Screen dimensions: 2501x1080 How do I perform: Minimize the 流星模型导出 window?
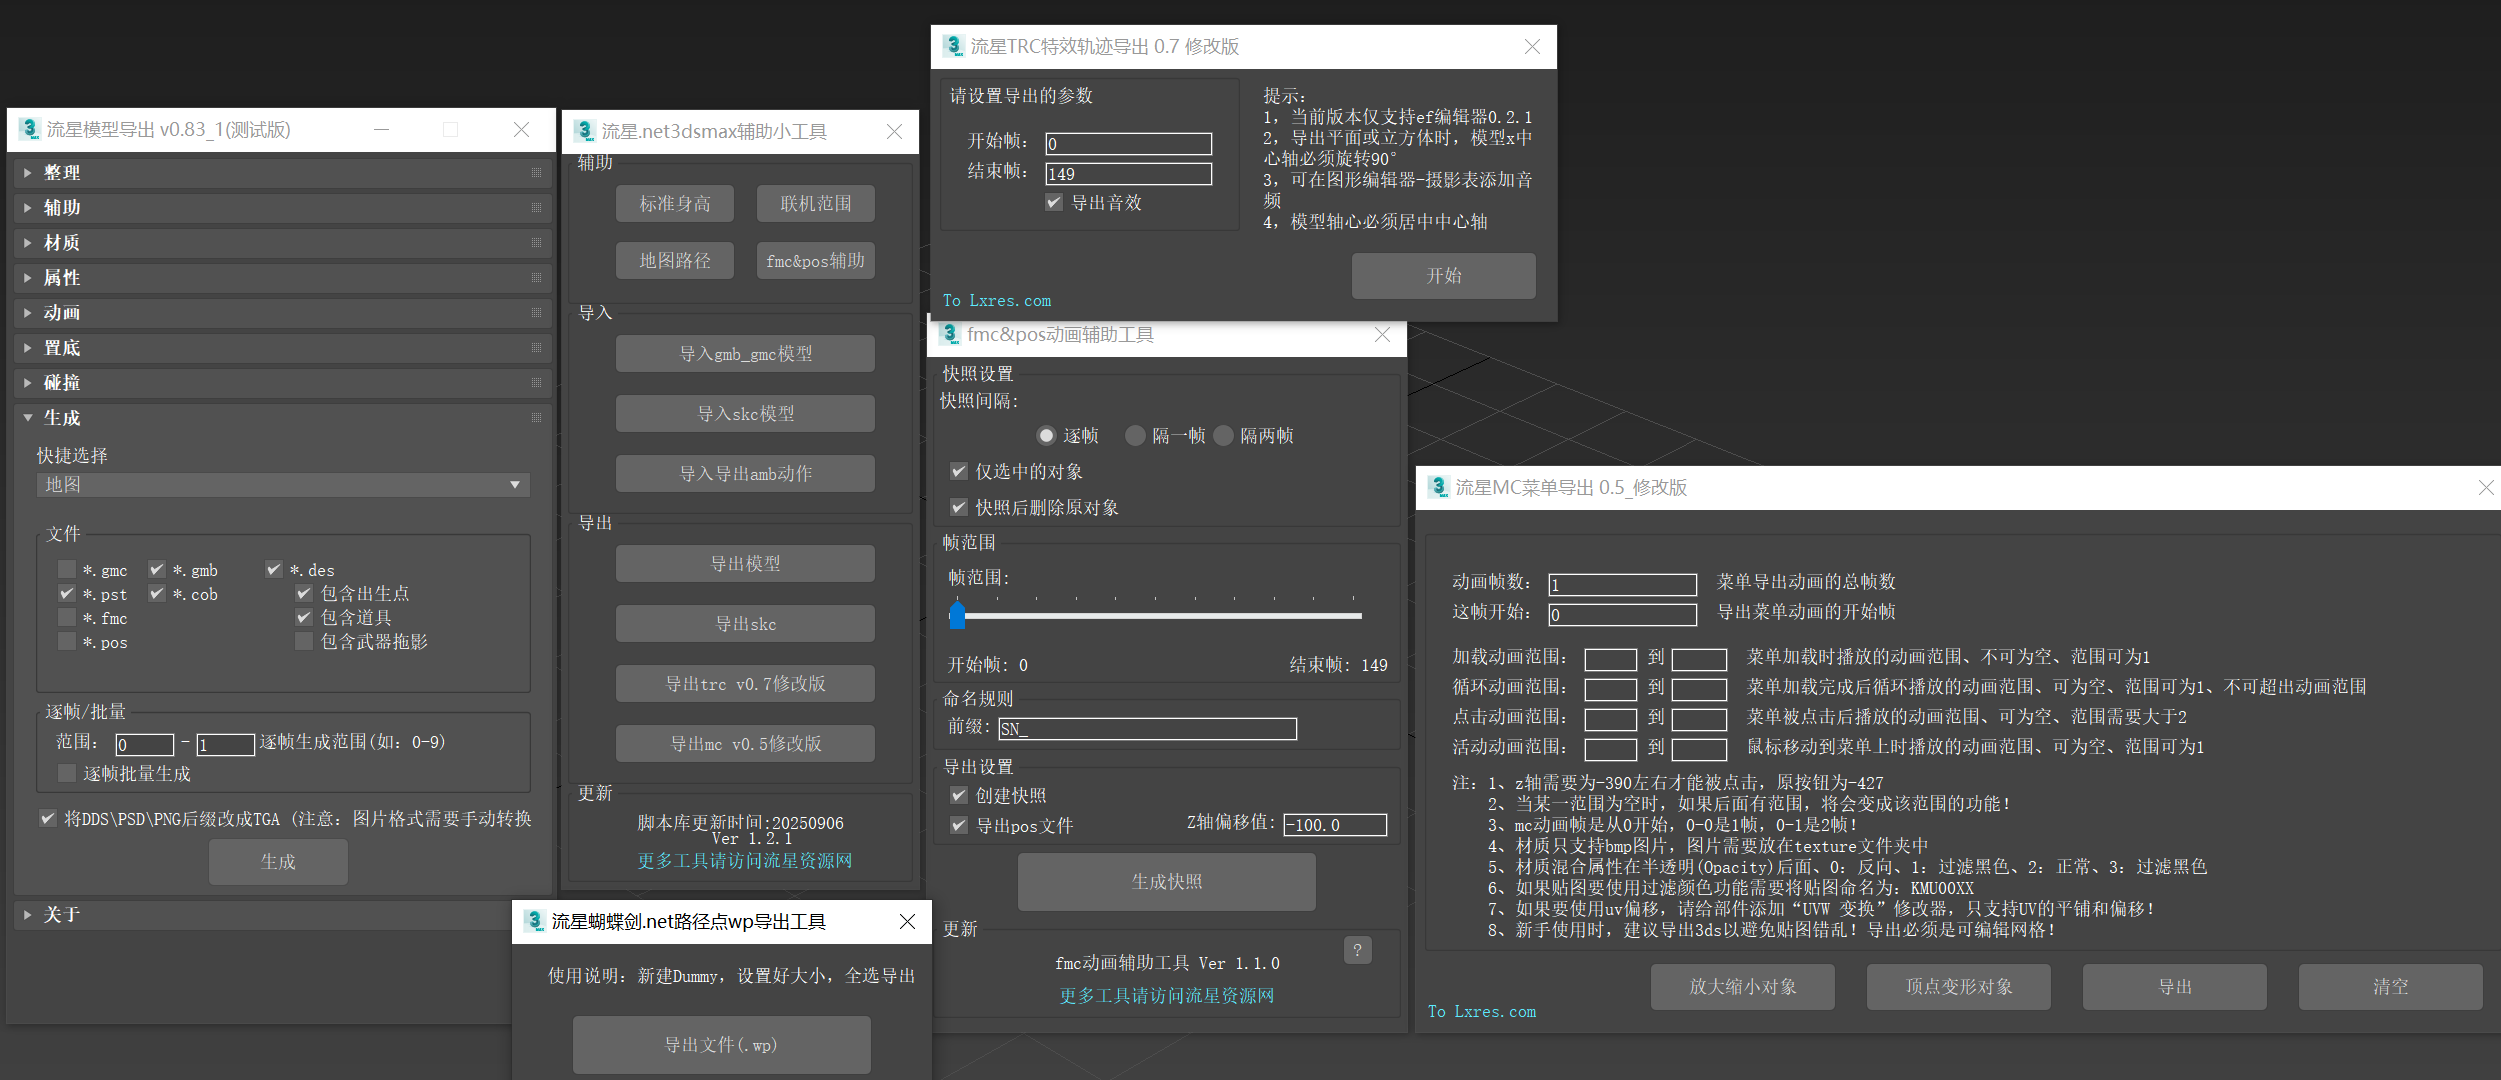[381, 129]
